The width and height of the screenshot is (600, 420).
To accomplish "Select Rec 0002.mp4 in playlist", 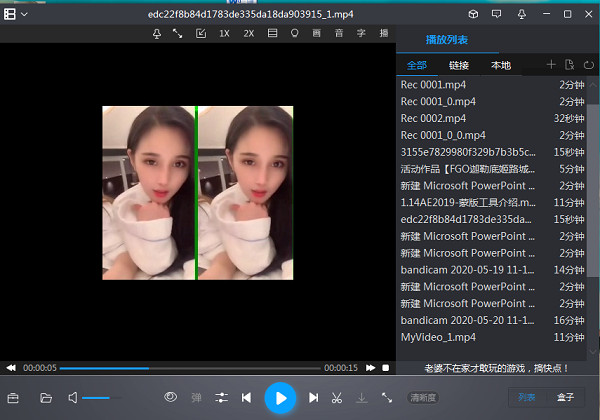I will click(492, 119).
